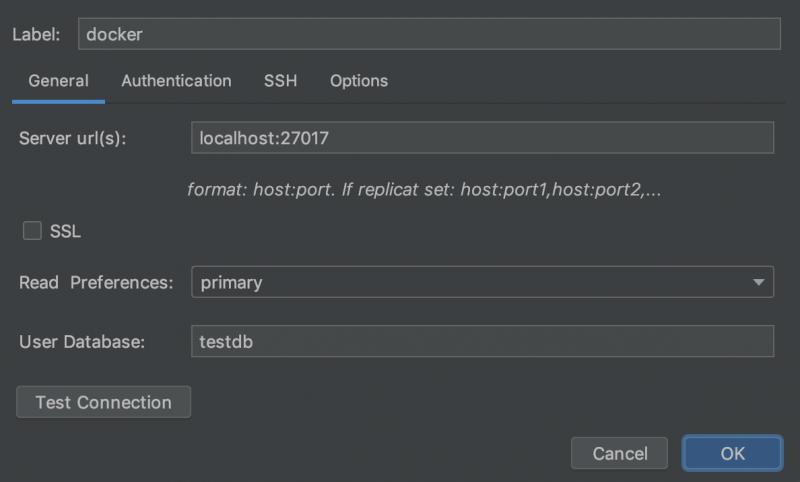The image size is (800, 482).
Task: Click the 'Read Preferences:' label text
Action: (x=96, y=283)
